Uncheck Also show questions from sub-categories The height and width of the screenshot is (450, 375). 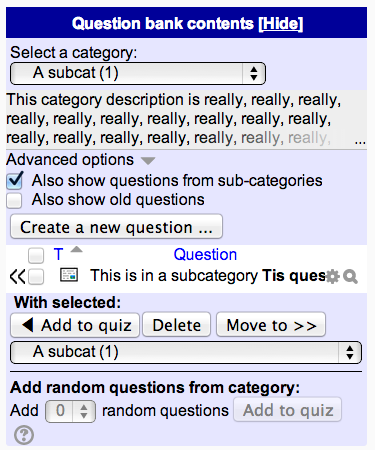(15, 180)
